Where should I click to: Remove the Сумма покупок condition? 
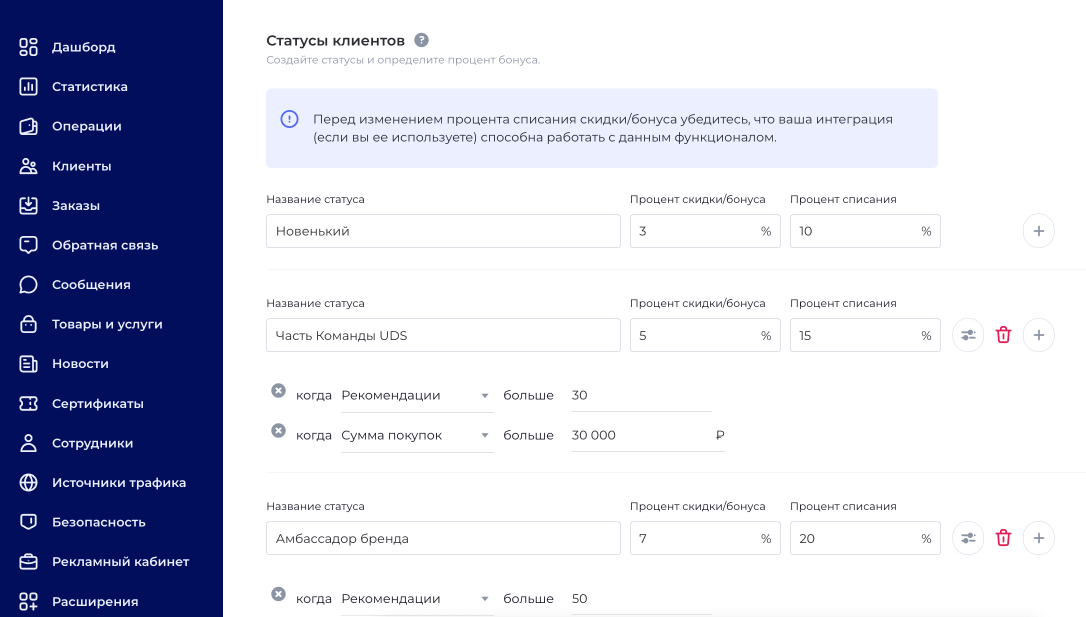click(x=278, y=431)
